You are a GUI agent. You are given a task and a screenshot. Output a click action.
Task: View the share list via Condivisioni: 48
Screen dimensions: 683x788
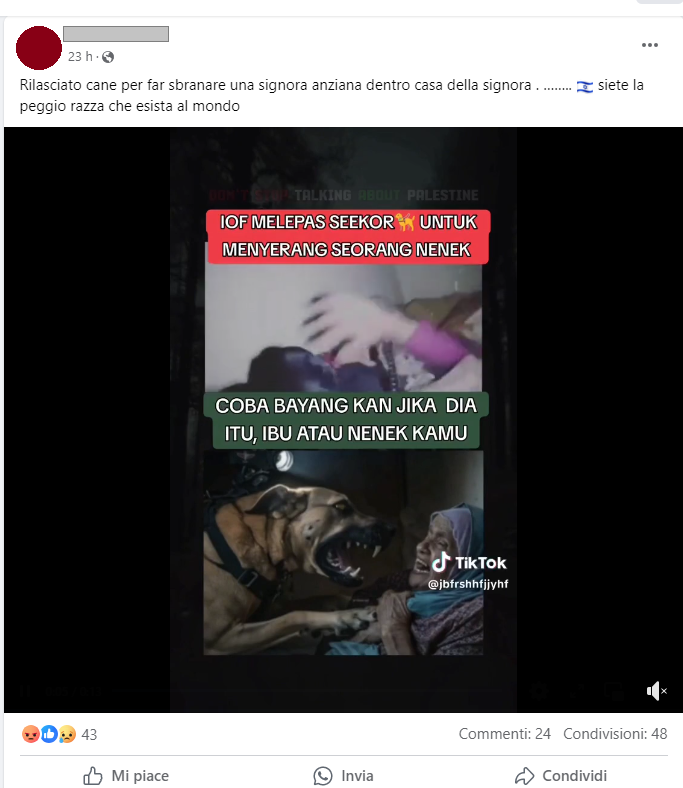pos(615,734)
